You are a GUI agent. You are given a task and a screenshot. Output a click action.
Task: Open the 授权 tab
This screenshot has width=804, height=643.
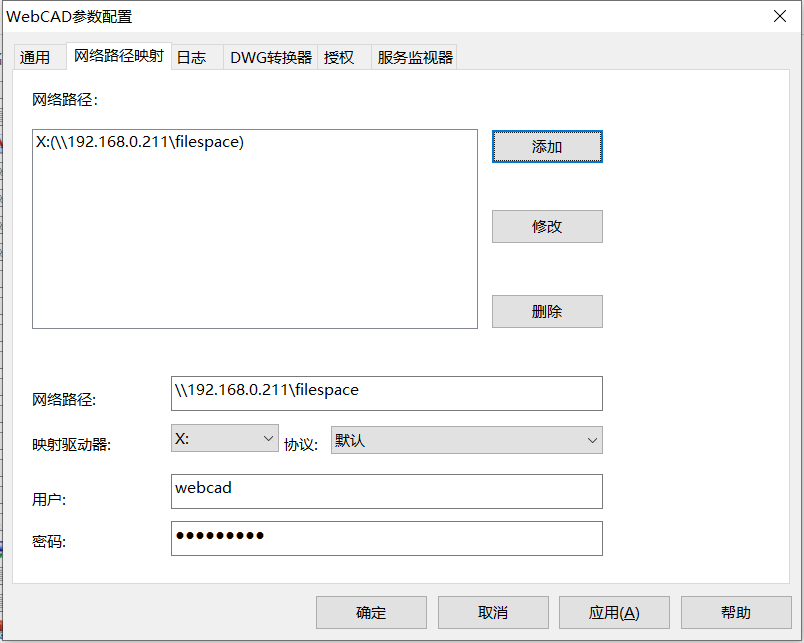point(344,57)
